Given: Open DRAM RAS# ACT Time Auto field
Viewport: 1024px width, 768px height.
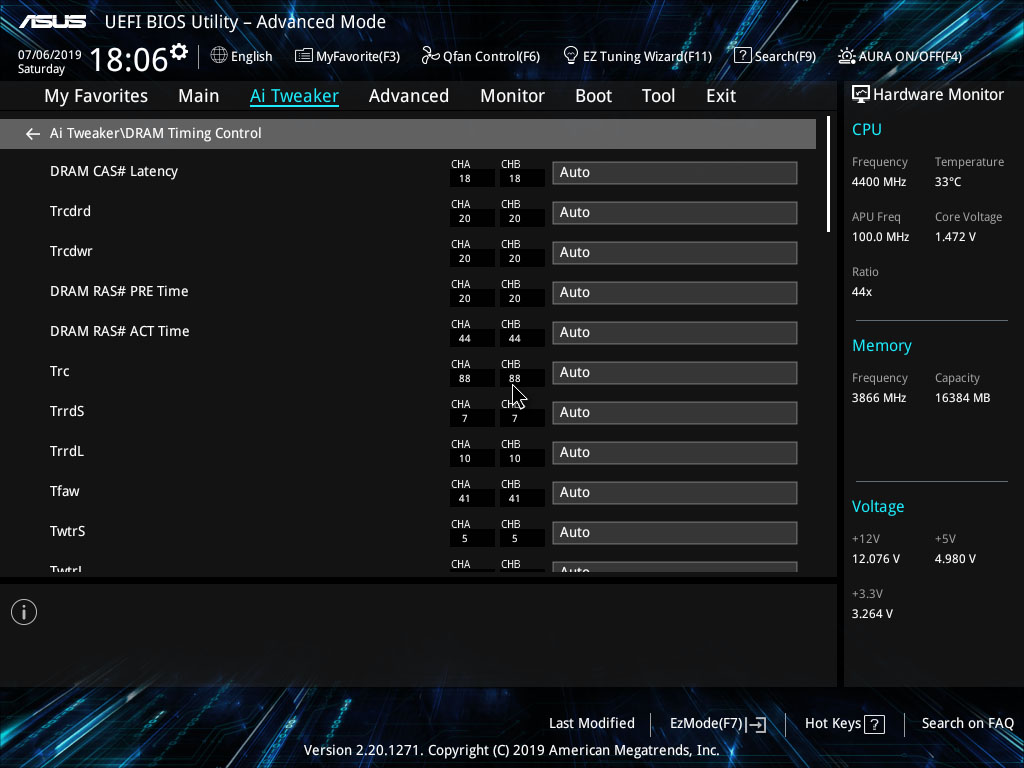Looking at the screenshot, I should pos(675,333).
